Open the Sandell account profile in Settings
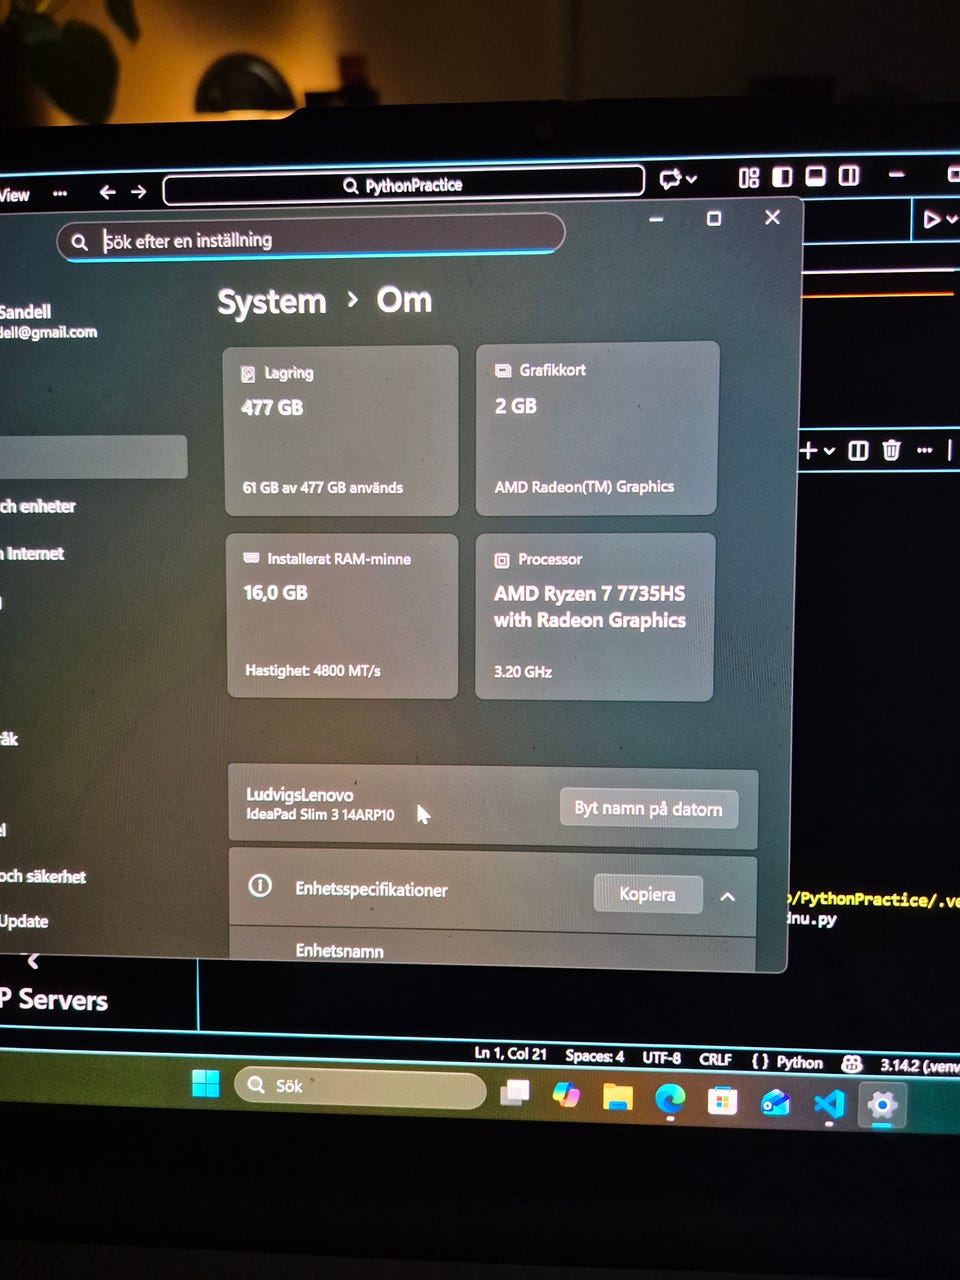The height and width of the screenshot is (1280, 960). pos(48,321)
